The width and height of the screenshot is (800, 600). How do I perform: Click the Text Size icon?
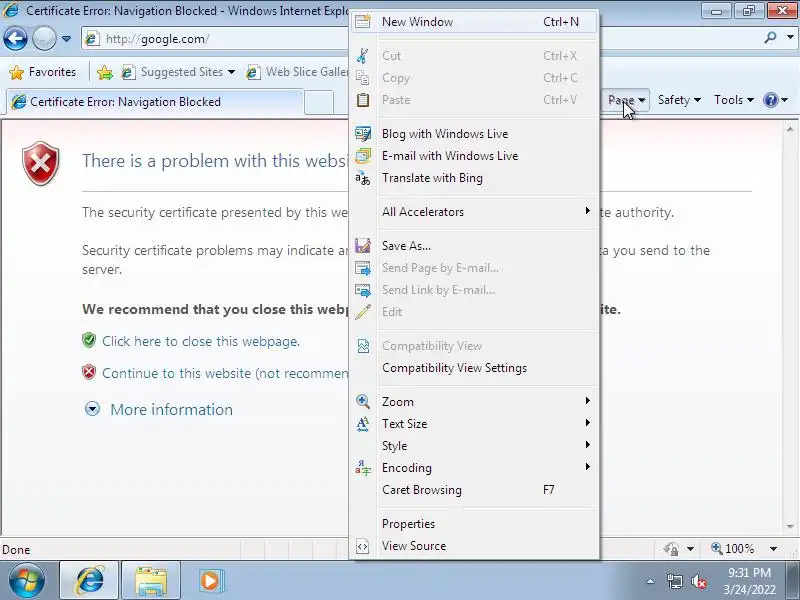[363, 423]
